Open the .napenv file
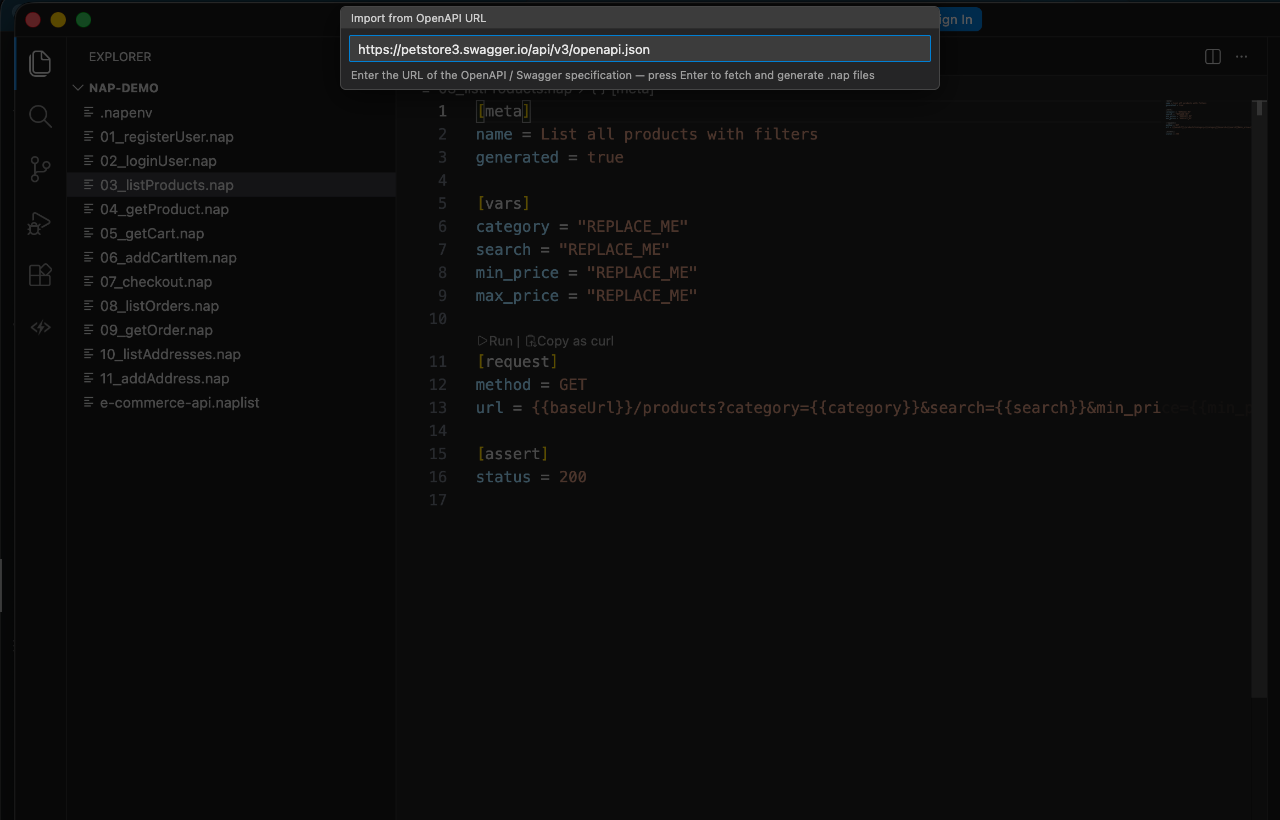Screen dimensions: 1280x820 231,113
